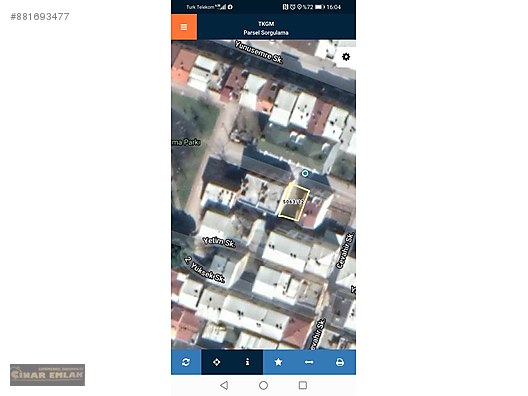The image size is (528, 396).
Task: Click the listing number #881693477
Action: coord(40,16)
